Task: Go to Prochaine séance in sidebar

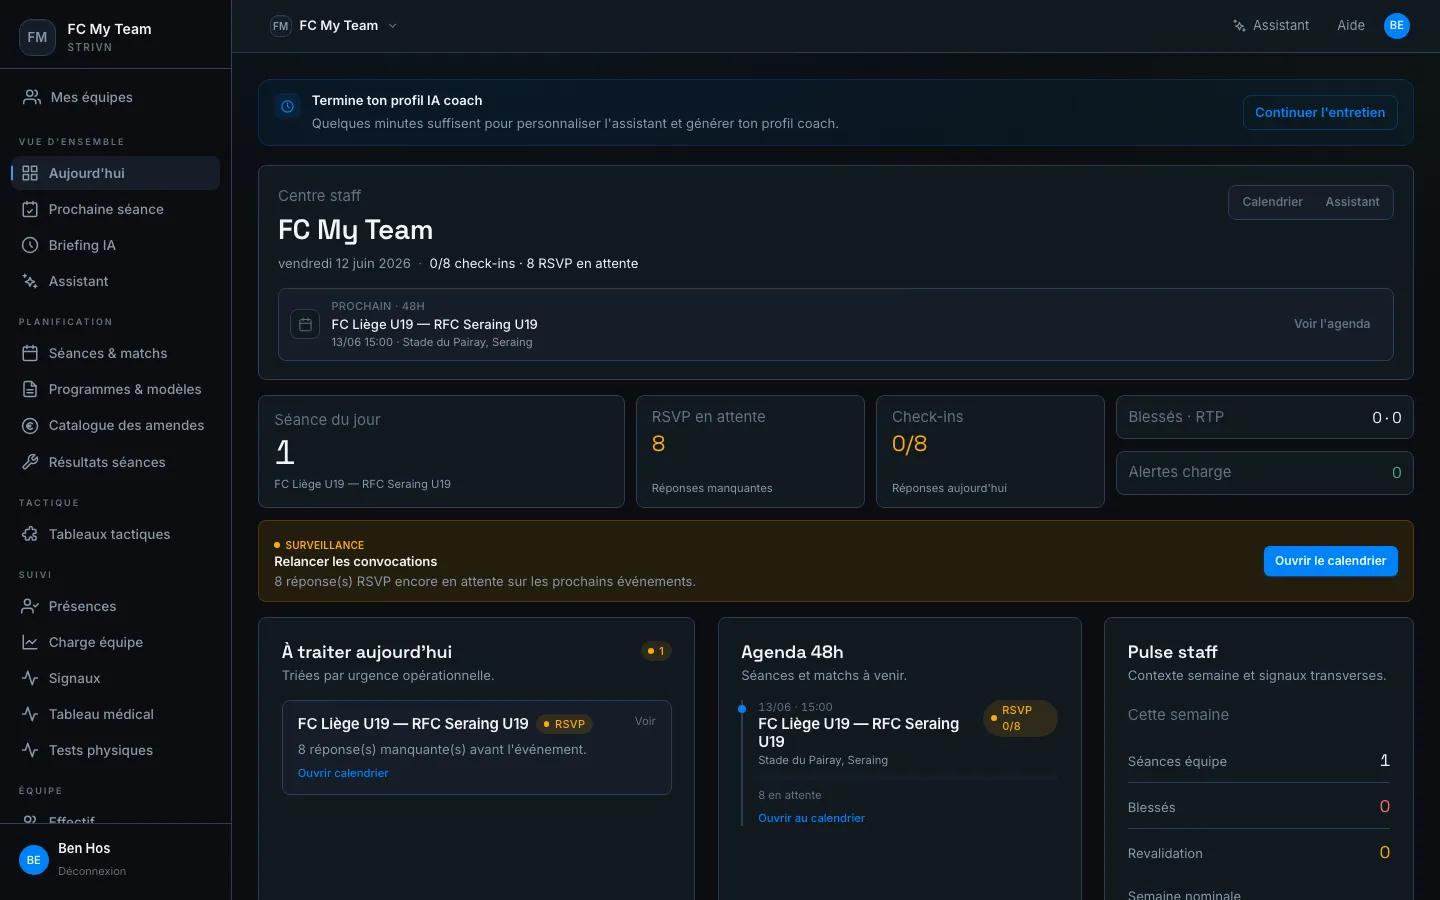Action: [116, 209]
